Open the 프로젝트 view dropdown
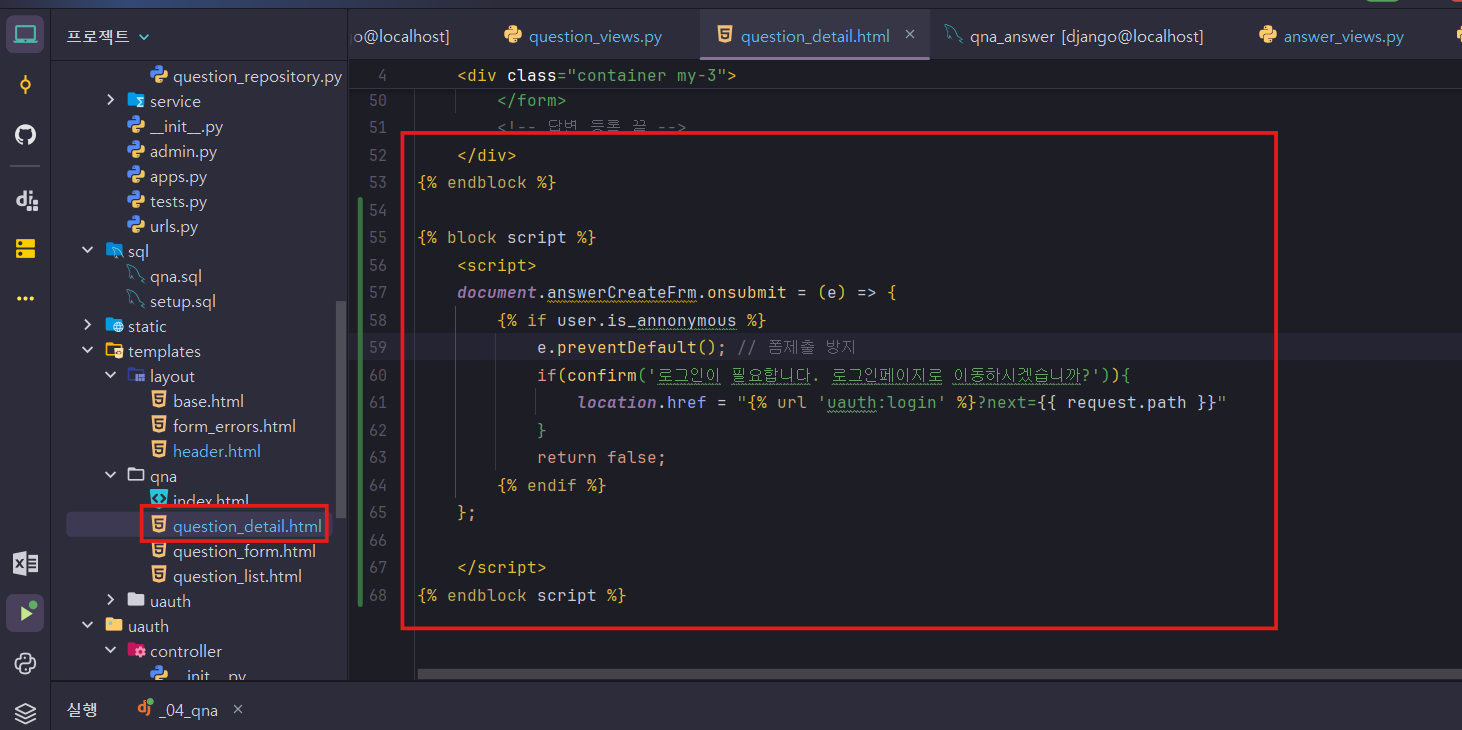The width and height of the screenshot is (1462, 730). click(108, 36)
